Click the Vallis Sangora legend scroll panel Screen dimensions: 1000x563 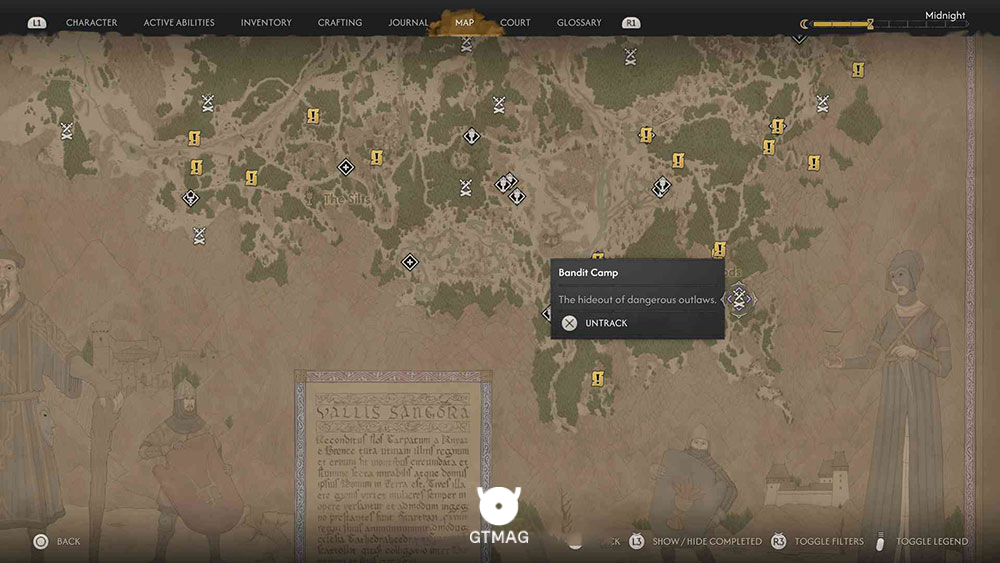click(x=393, y=466)
